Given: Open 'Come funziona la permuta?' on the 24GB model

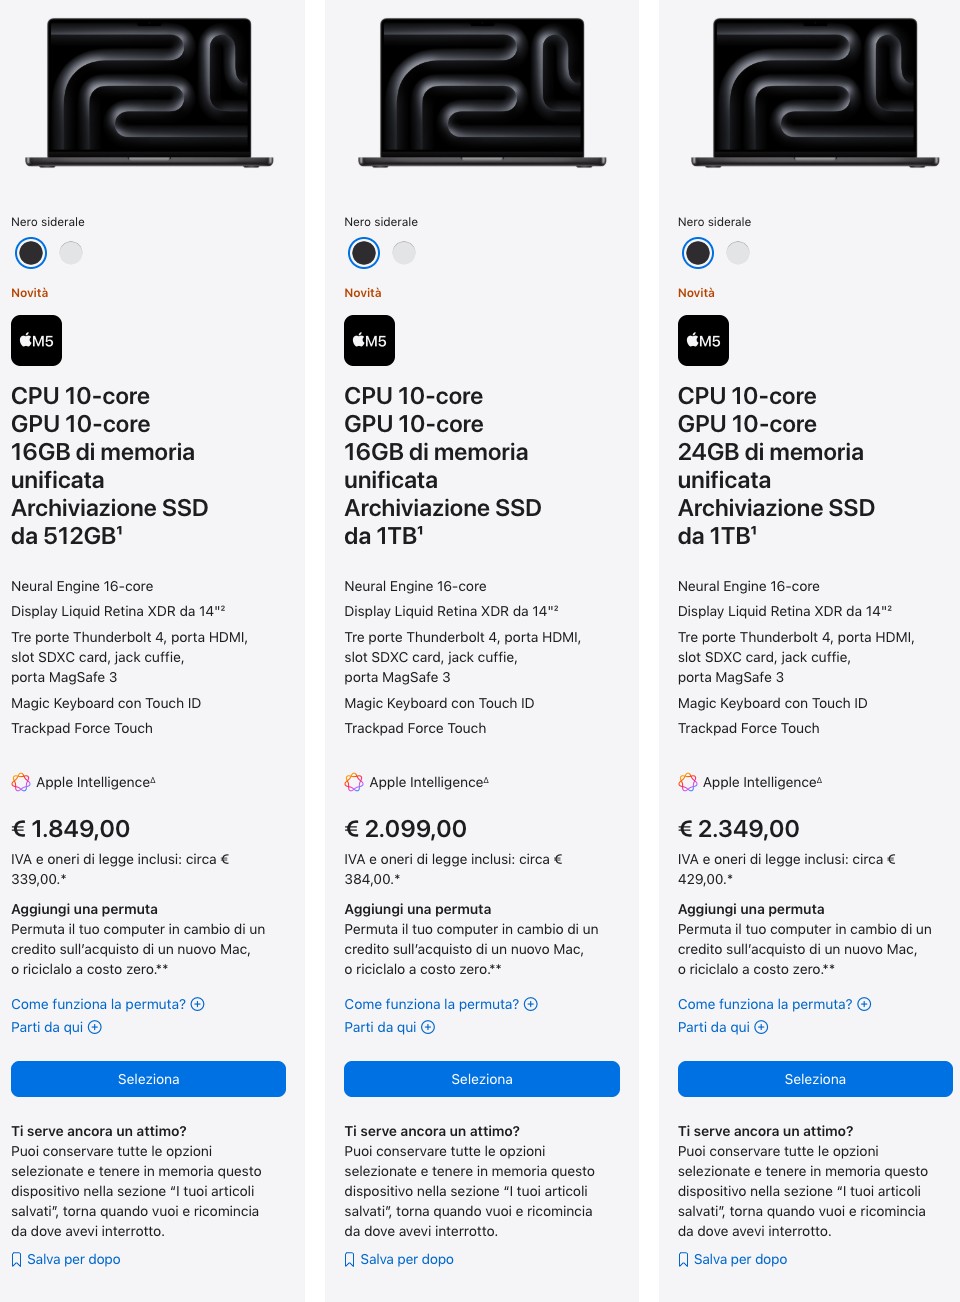Looking at the screenshot, I should [x=774, y=1004].
